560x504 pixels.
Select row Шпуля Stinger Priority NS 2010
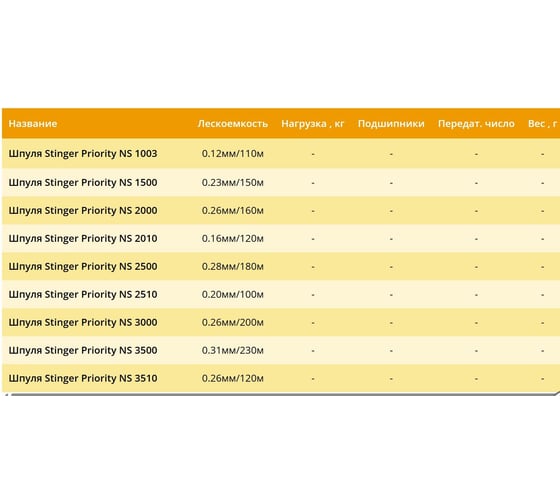tap(281, 238)
